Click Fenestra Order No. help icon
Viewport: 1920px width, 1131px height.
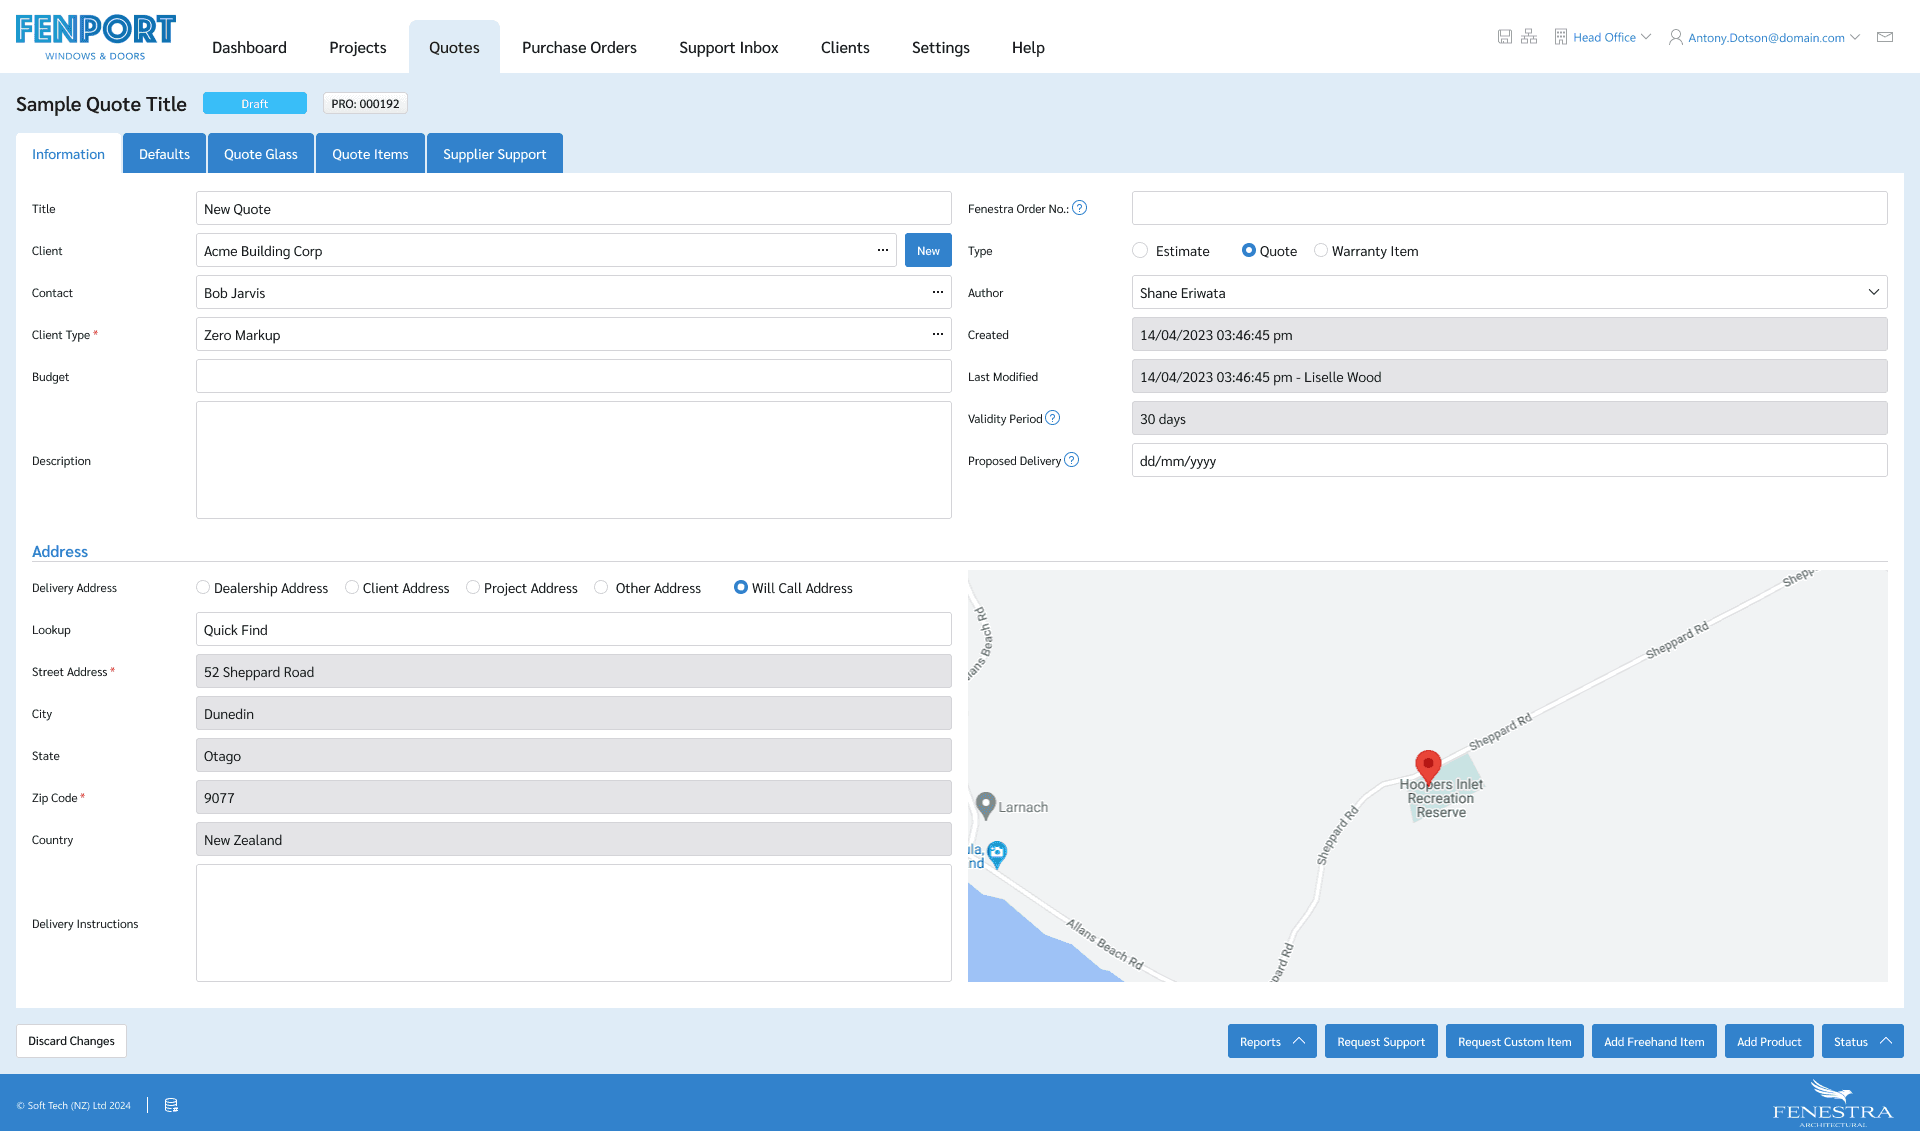pos(1080,208)
